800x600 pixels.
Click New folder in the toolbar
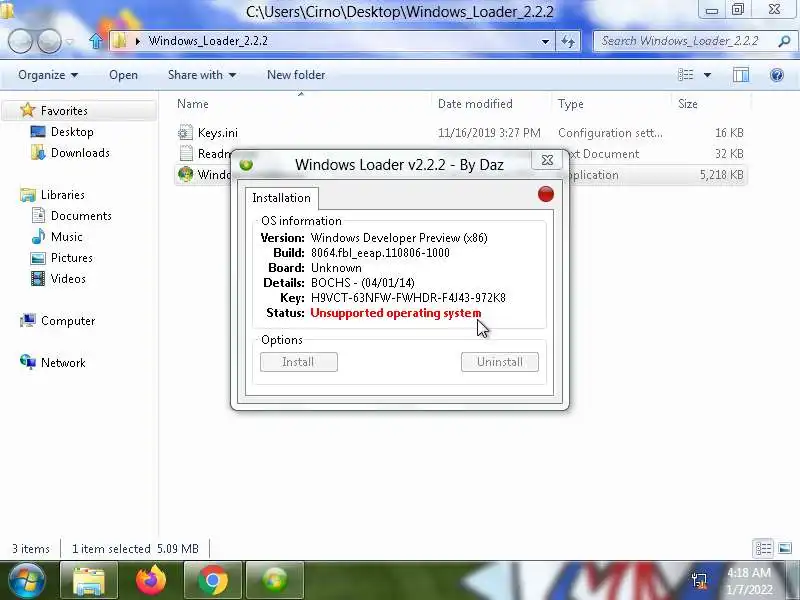pos(296,75)
